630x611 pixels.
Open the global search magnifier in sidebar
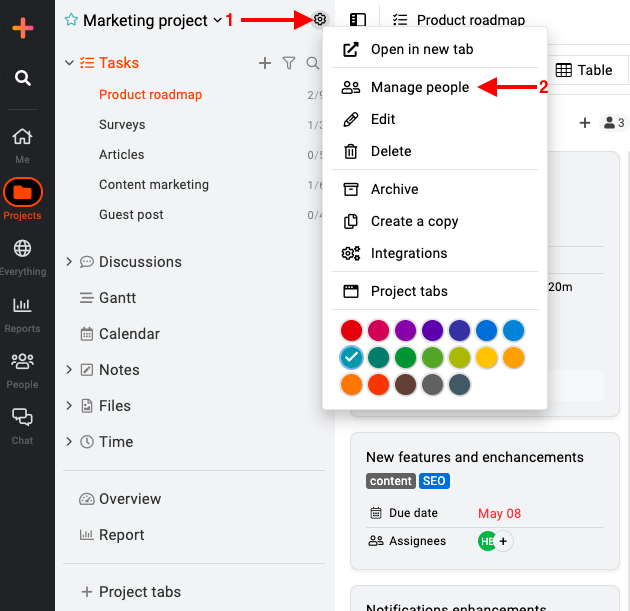coord(22,78)
